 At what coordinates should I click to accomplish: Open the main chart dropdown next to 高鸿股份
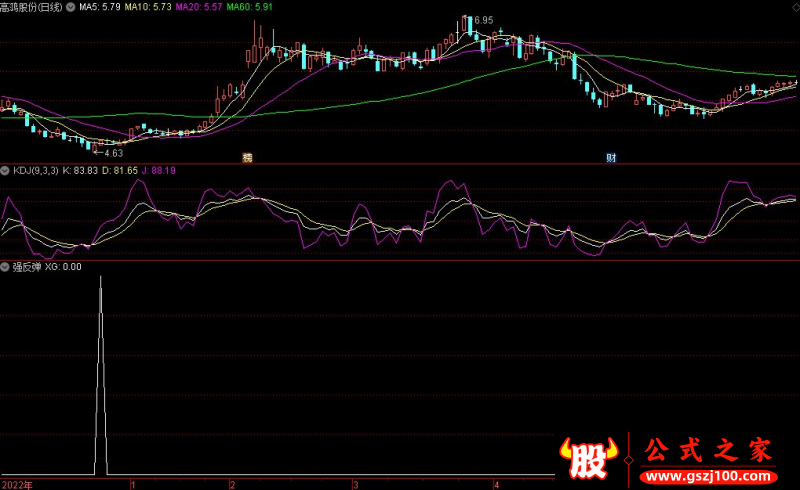pos(70,6)
